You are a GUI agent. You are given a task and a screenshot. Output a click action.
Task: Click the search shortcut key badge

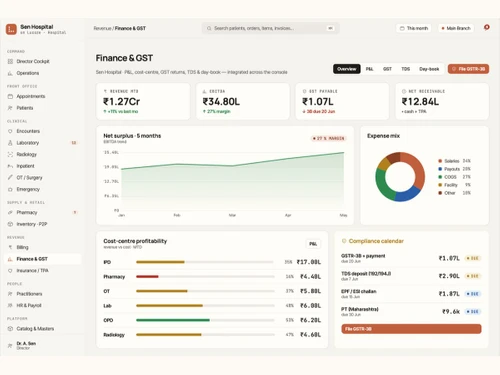330,28
